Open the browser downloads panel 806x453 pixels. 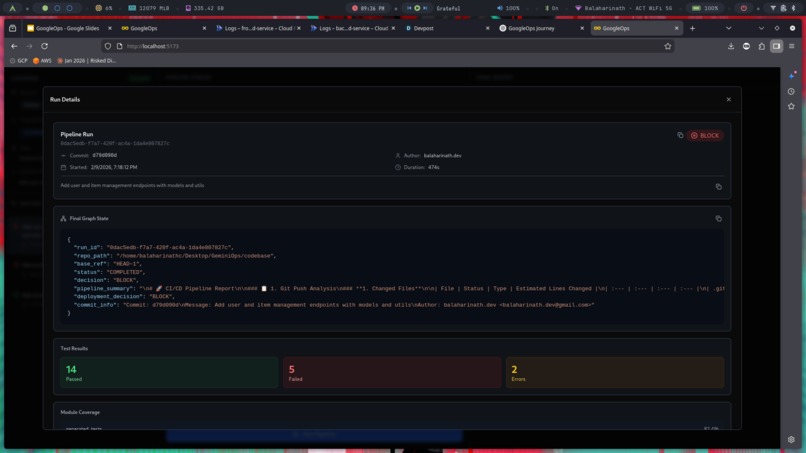coord(731,46)
